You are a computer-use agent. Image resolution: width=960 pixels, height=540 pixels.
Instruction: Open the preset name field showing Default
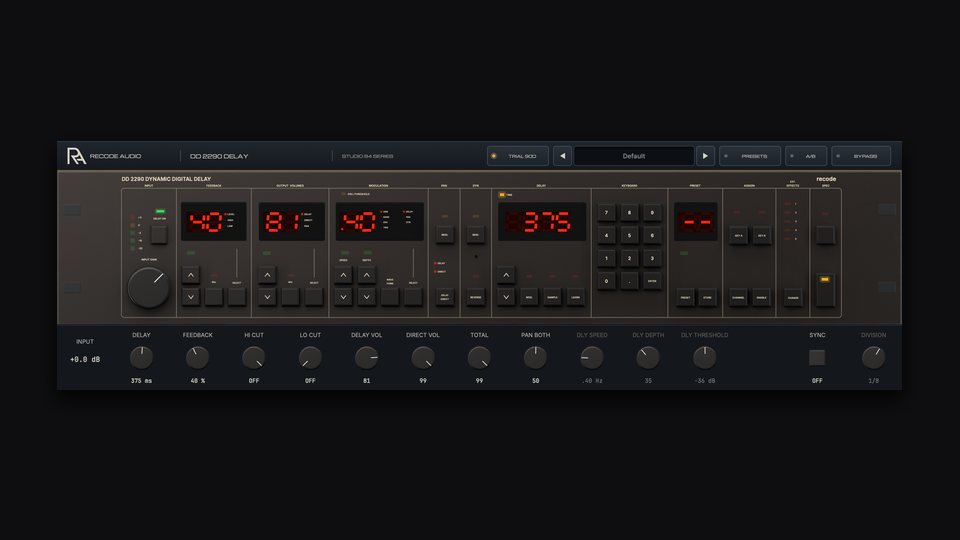(634, 156)
